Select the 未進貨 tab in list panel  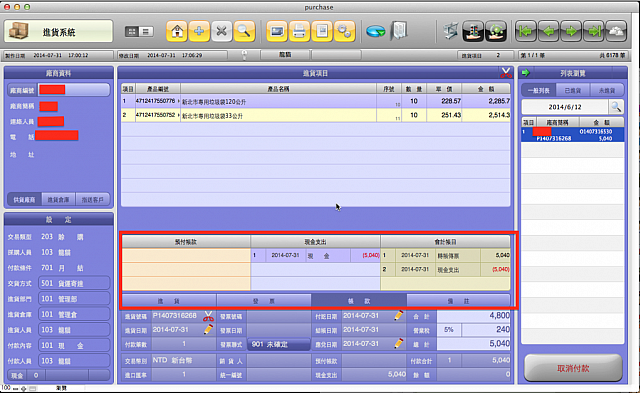pos(607,90)
